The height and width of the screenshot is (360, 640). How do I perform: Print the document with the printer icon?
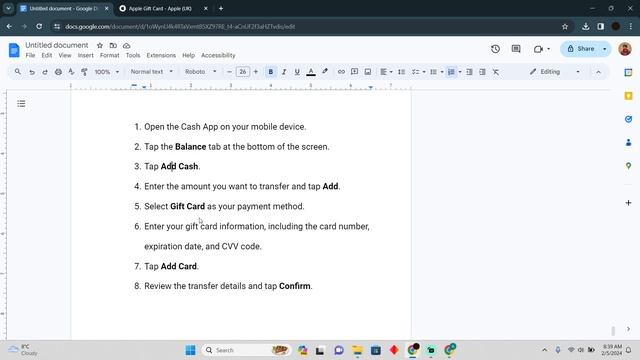tap(58, 72)
